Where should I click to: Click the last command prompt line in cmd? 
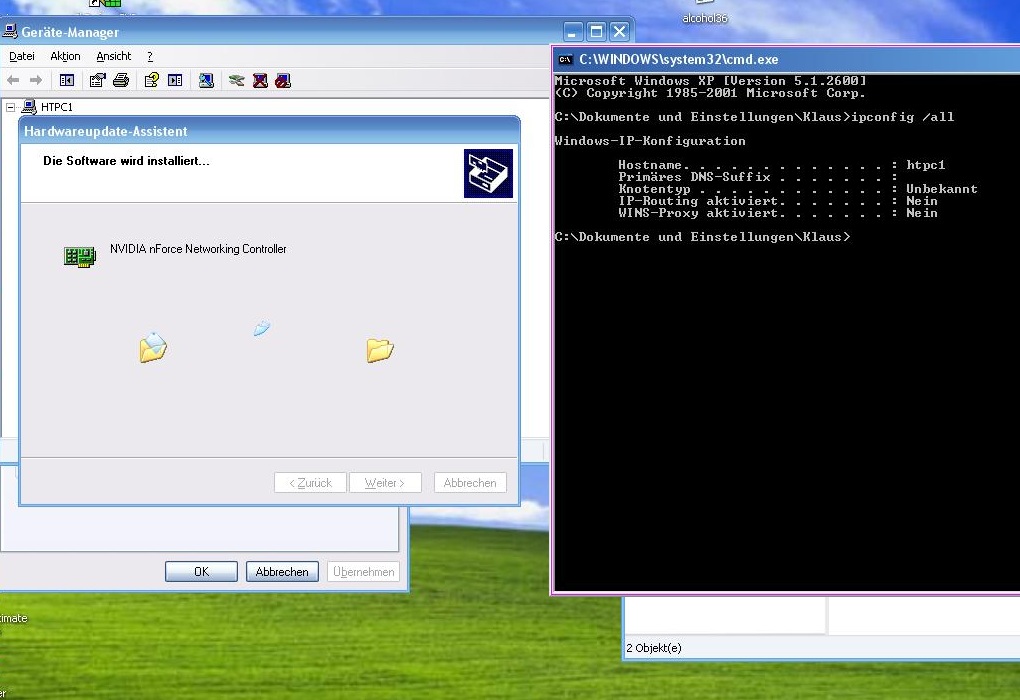tap(702, 237)
